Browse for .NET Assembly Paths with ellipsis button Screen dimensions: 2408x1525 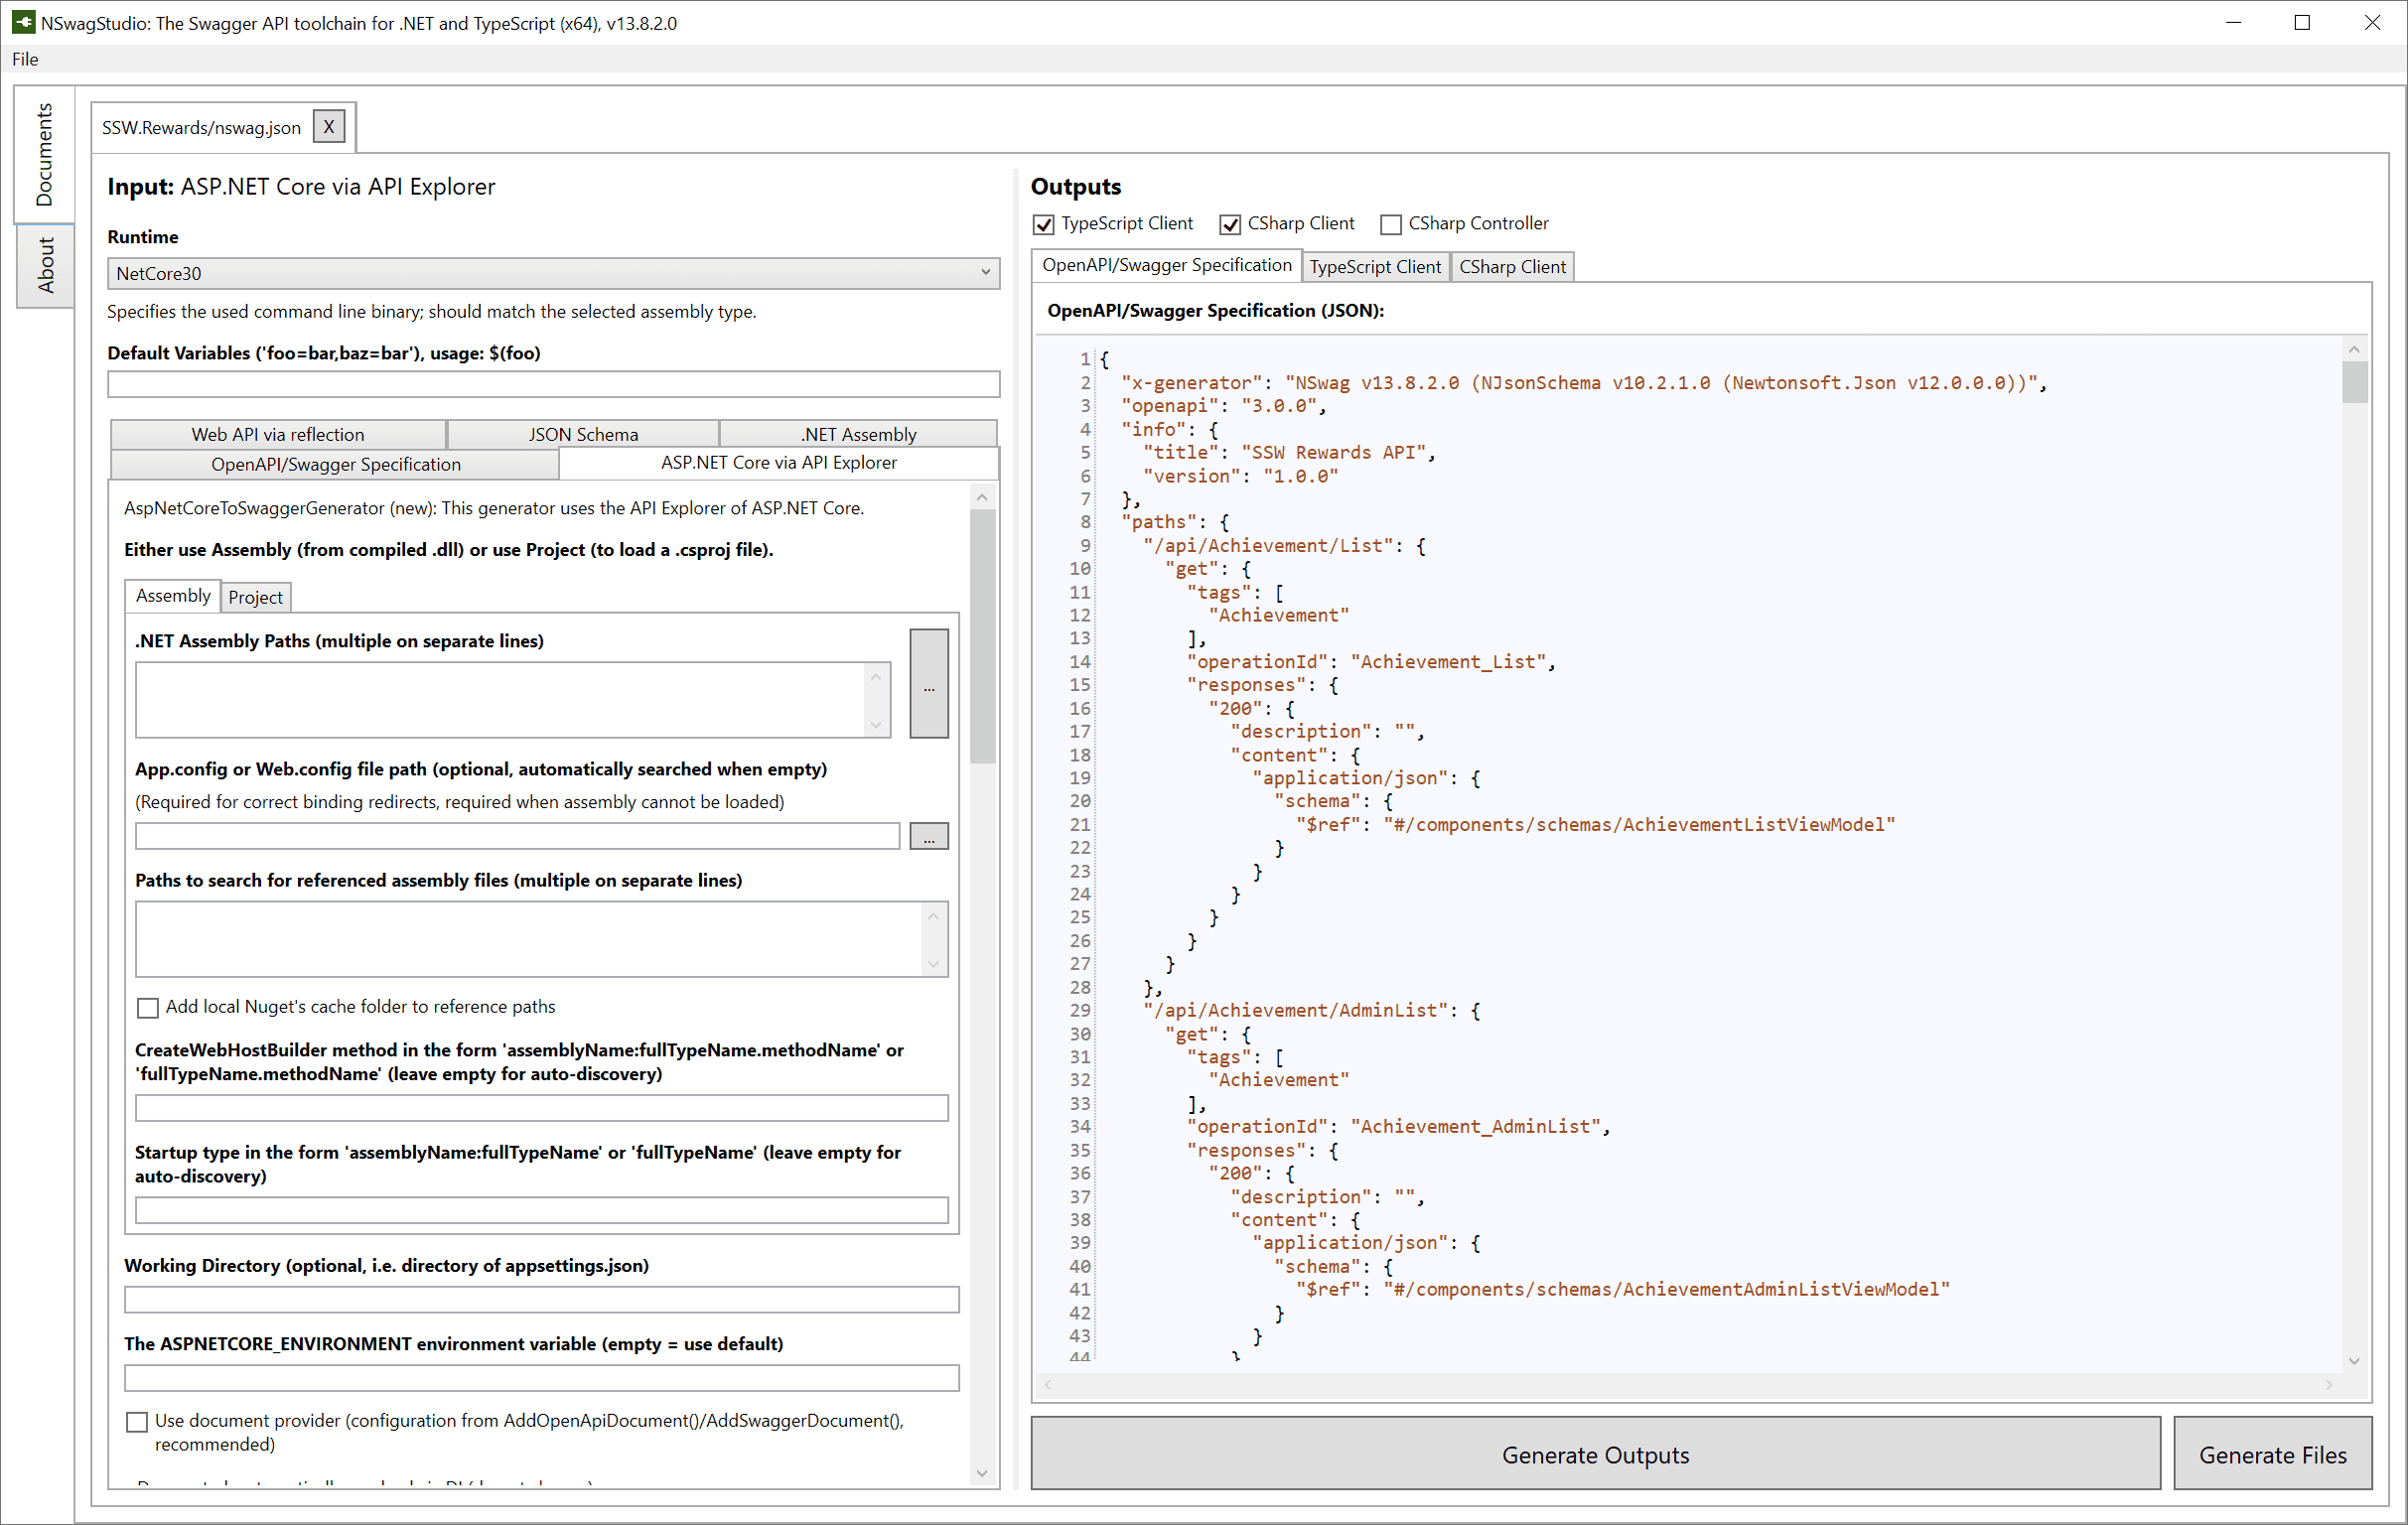tap(928, 684)
